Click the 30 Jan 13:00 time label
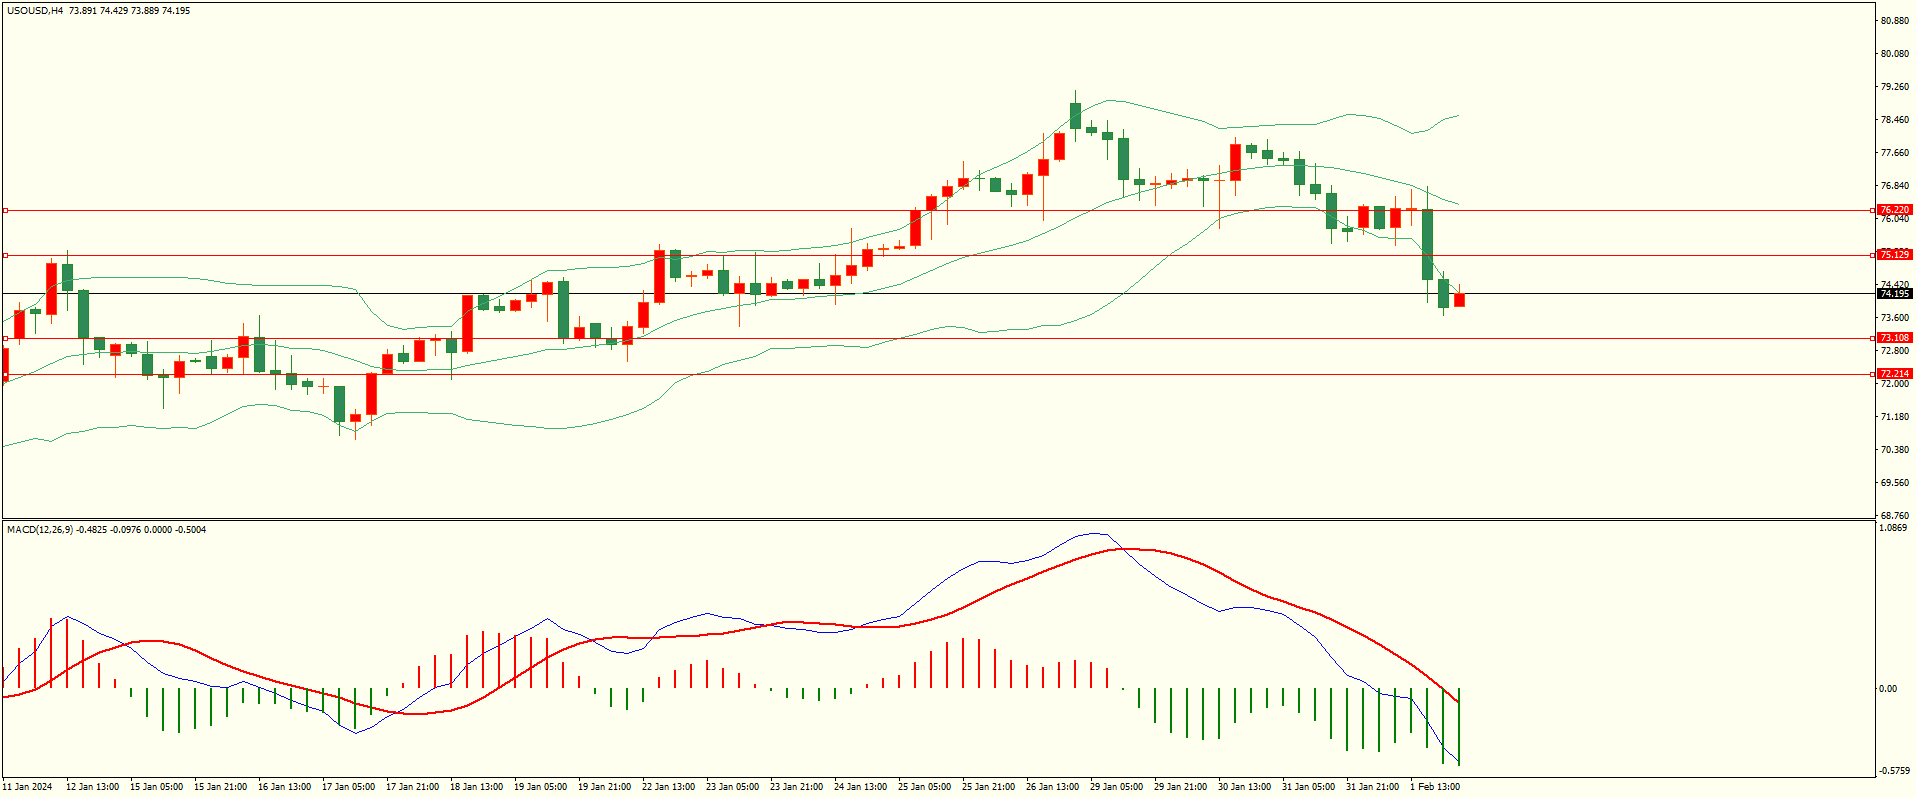Image resolution: width=1916 pixels, height=798 pixels. coord(1244,787)
